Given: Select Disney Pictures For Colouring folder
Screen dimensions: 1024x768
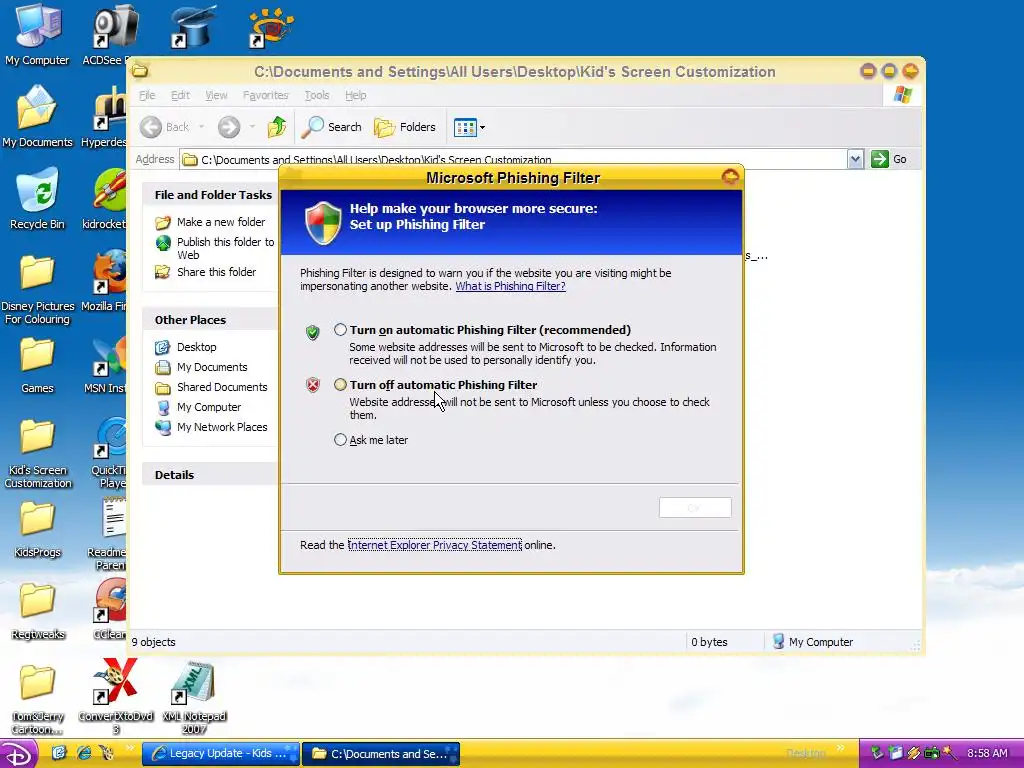Looking at the screenshot, I should 37,287.
